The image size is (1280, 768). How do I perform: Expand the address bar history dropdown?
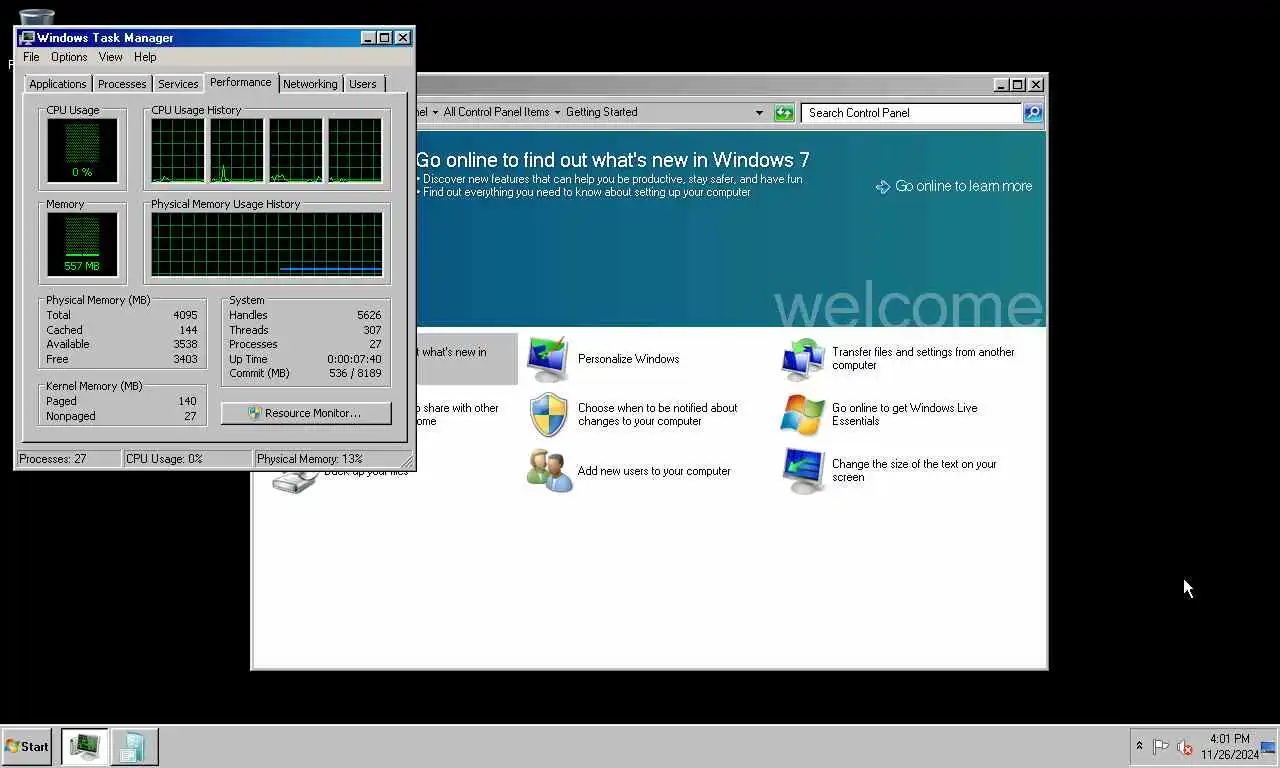tap(759, 113)
